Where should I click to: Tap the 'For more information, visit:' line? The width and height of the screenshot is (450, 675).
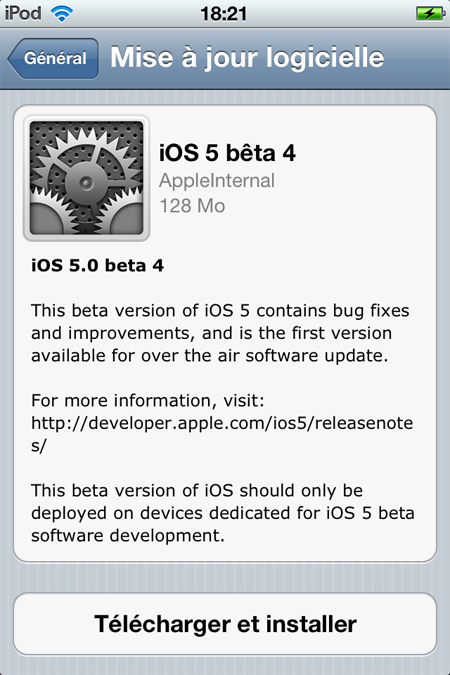148,401
